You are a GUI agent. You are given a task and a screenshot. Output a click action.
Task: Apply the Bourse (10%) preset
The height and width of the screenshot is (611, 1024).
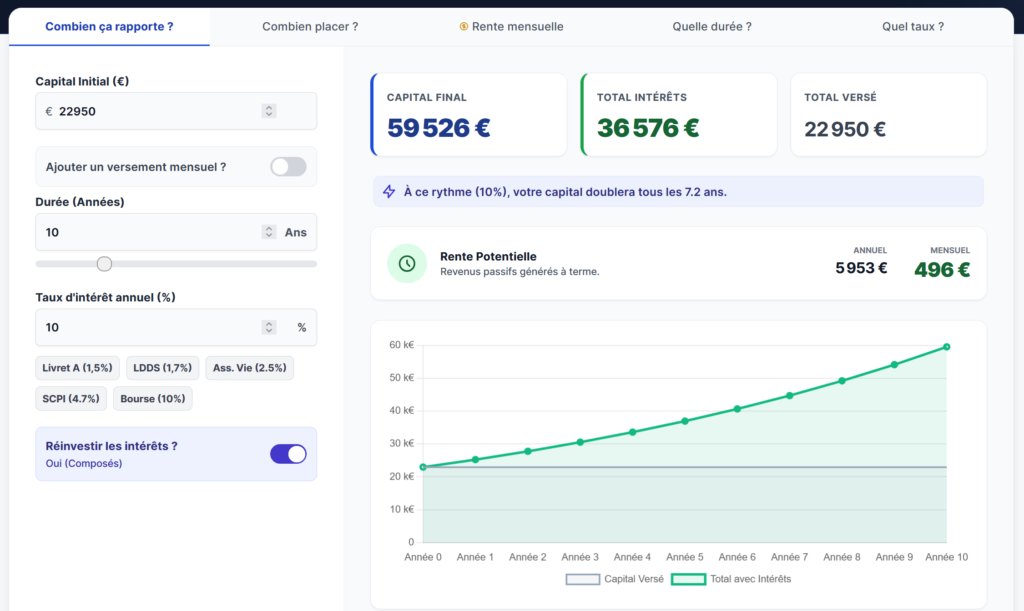tap(153, 398)
